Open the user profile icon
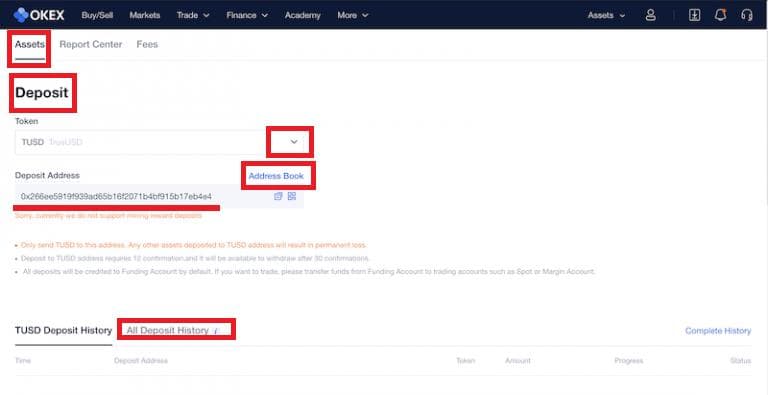This screenshot has width=768, height=395. tap(650, 15)
